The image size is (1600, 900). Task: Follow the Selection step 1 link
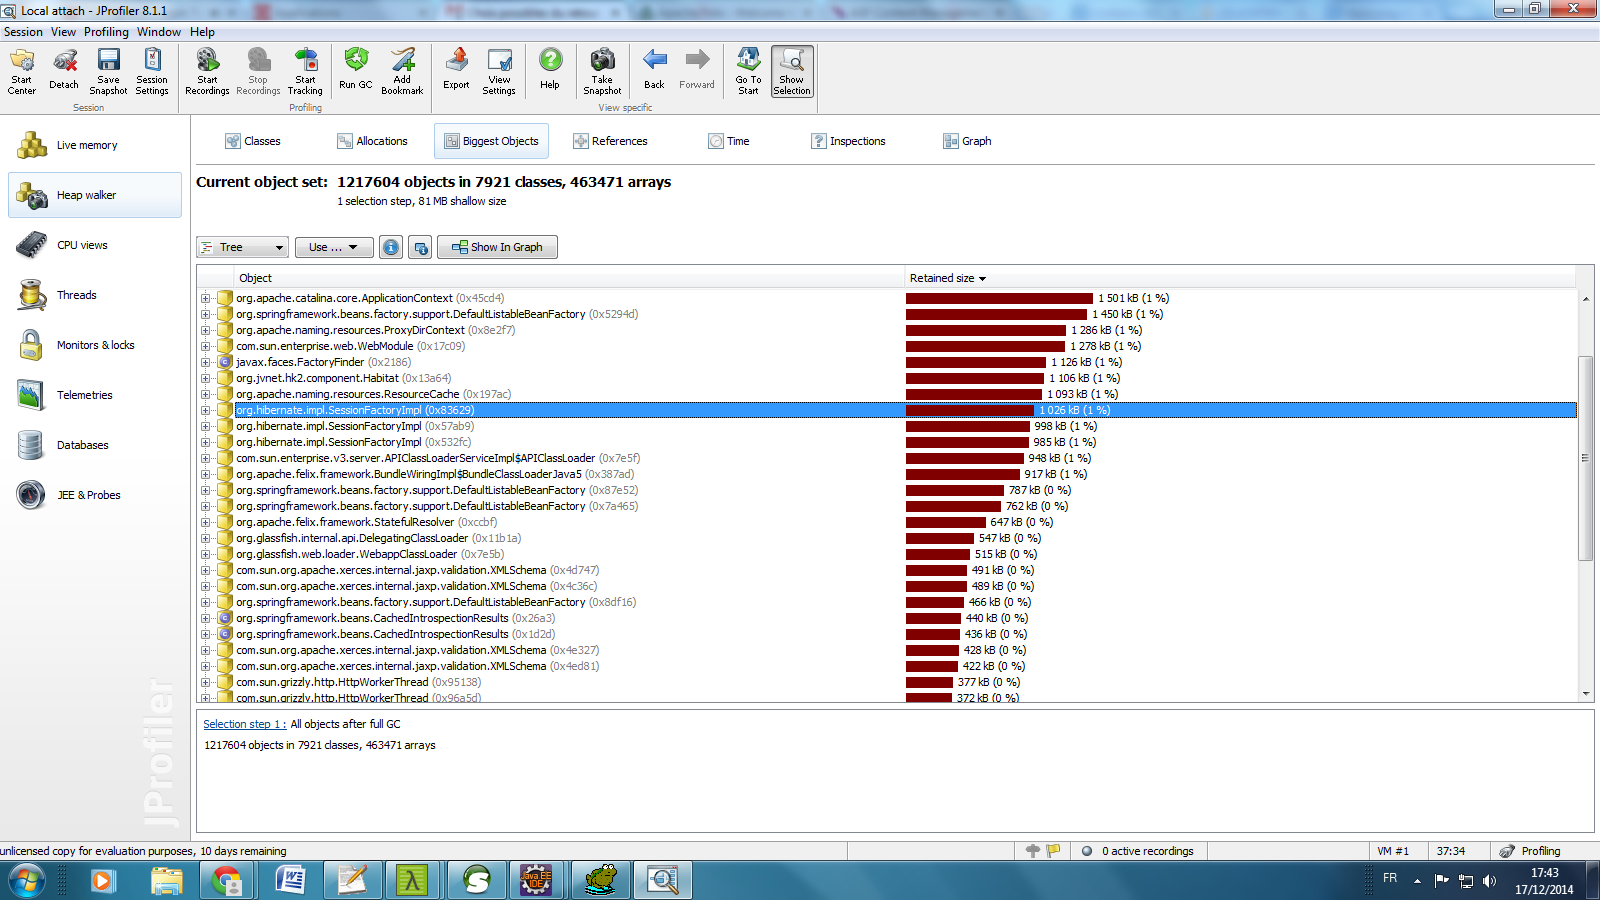tap(244, 724)
